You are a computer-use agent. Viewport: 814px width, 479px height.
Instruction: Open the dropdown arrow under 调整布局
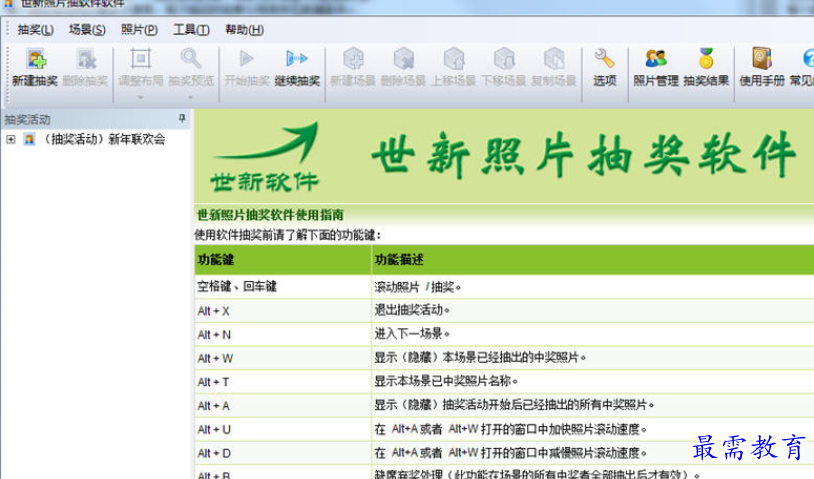141,97
